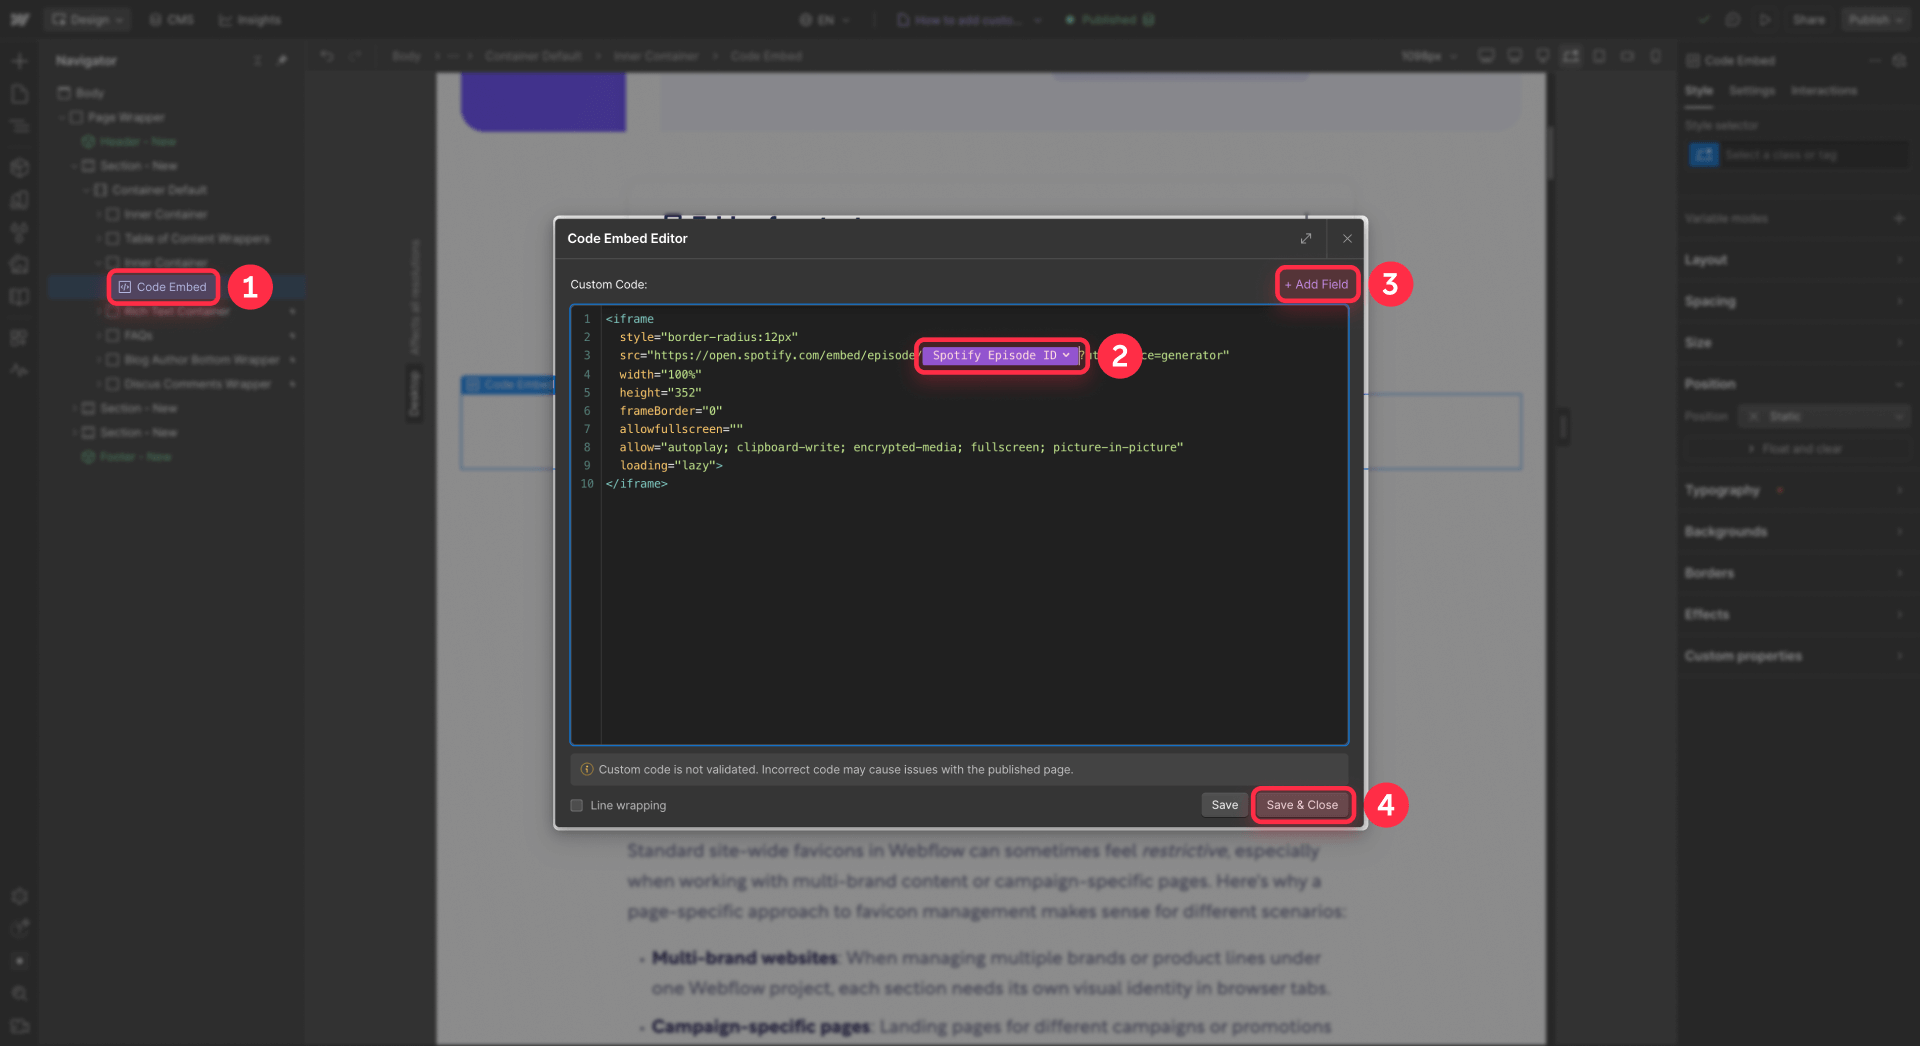This screenshot has height=1046, width=1920.
Task: Pin the Navigator panel open
Action: (283, 60)
